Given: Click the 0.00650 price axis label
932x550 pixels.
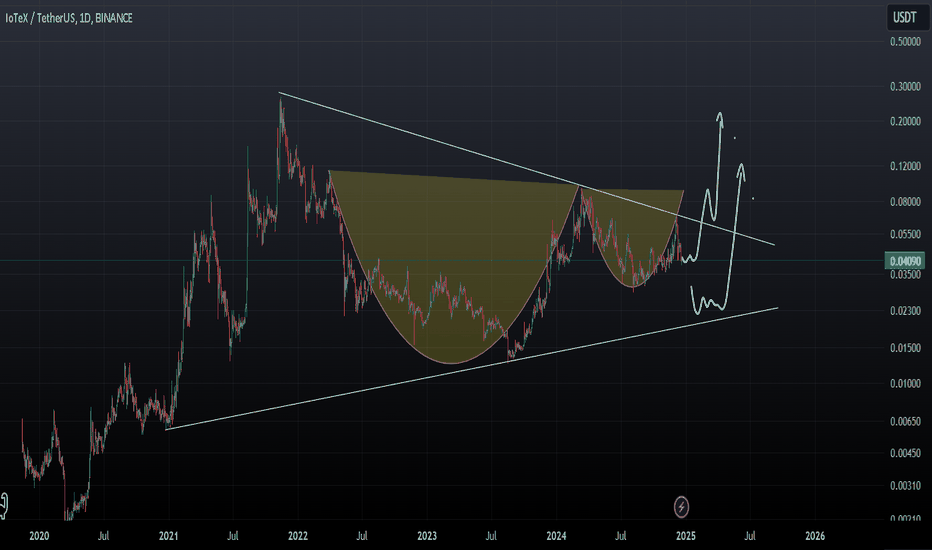Looking at the screenshot, I should [x=905, y=422].
